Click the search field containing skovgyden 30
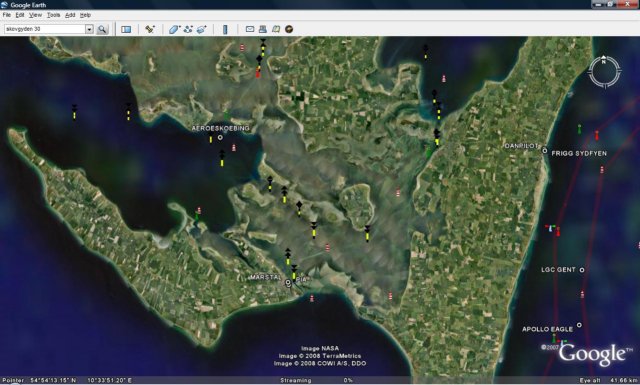This screenshot has width=640, height=385. 44,29
